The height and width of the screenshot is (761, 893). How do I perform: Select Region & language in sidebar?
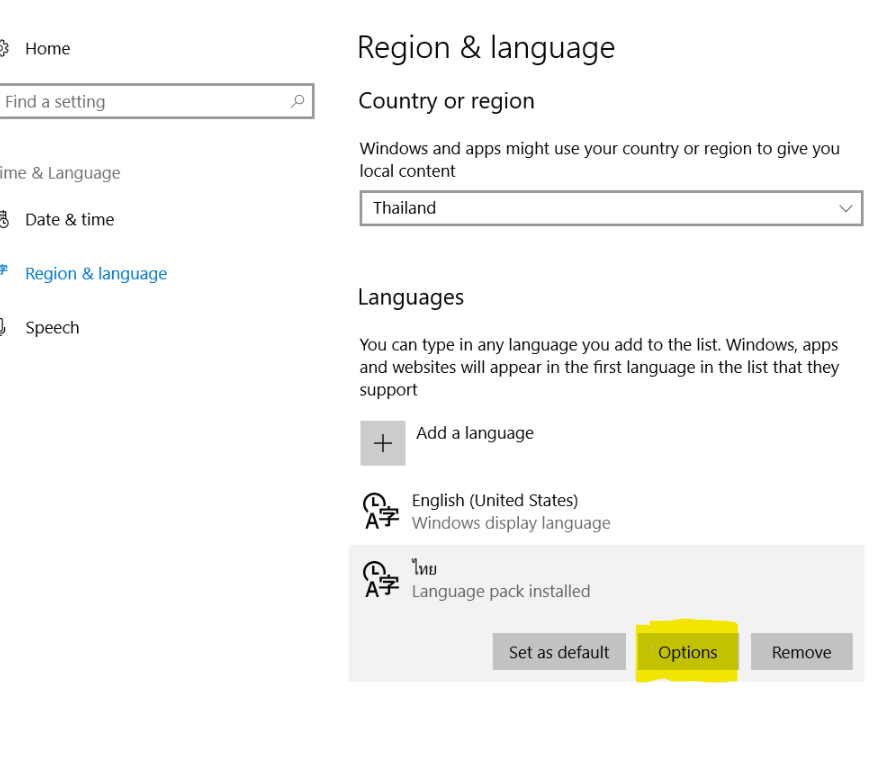point(96,273)
